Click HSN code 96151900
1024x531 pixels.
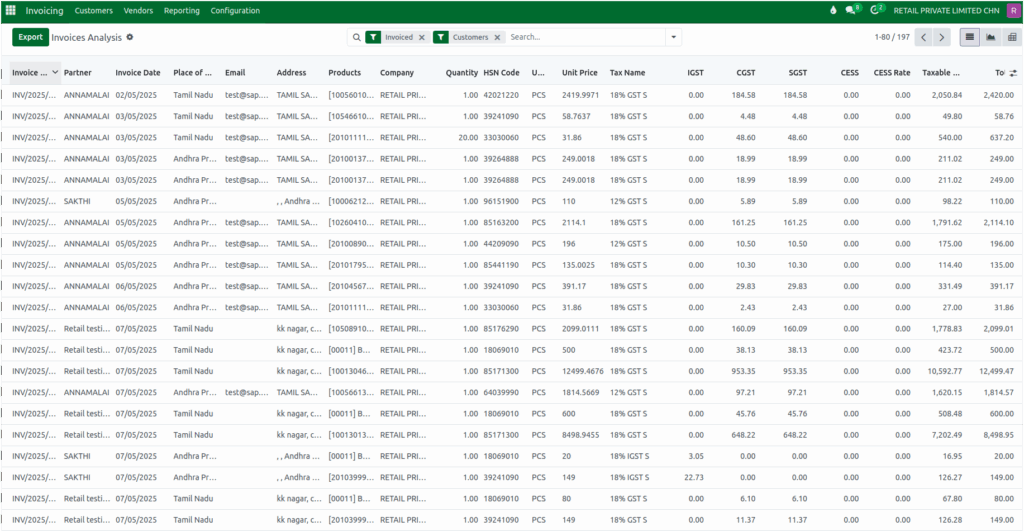pyautogui.click(x=501, y=201)
